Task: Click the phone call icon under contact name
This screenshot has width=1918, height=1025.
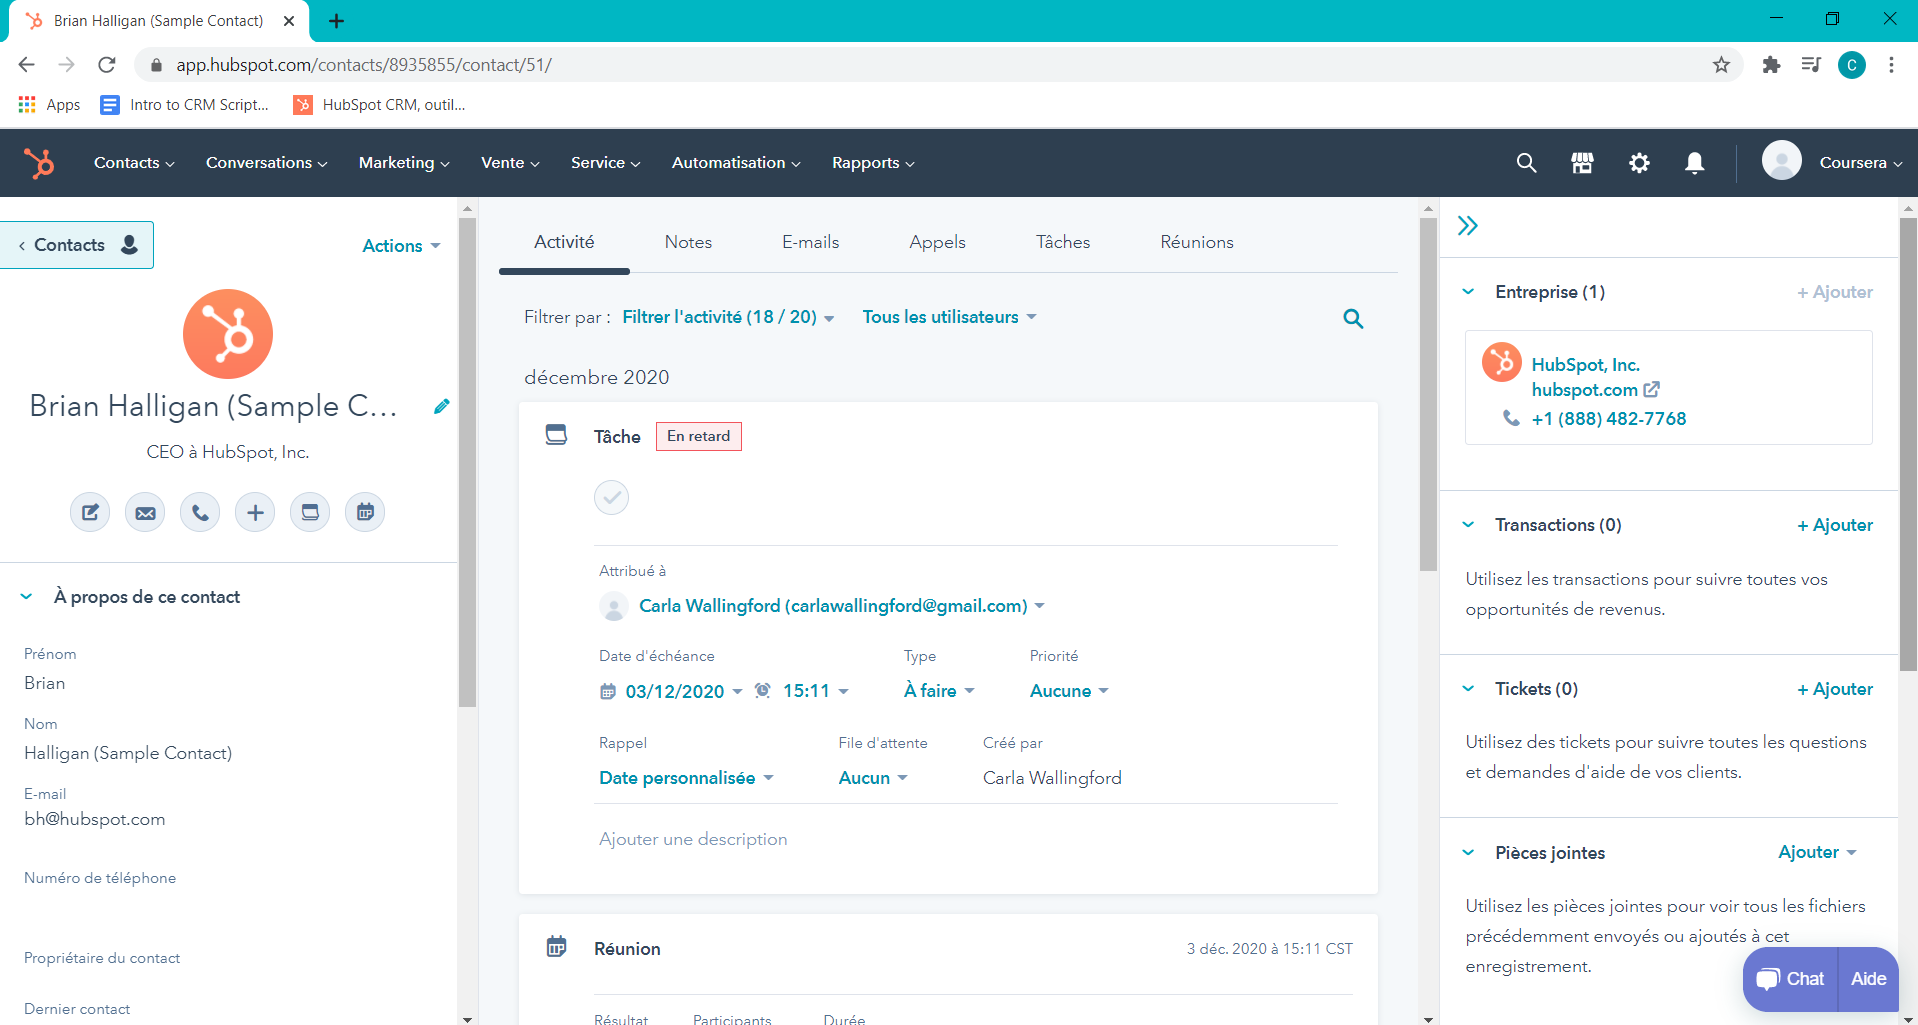Action: (x=200, y=512)
